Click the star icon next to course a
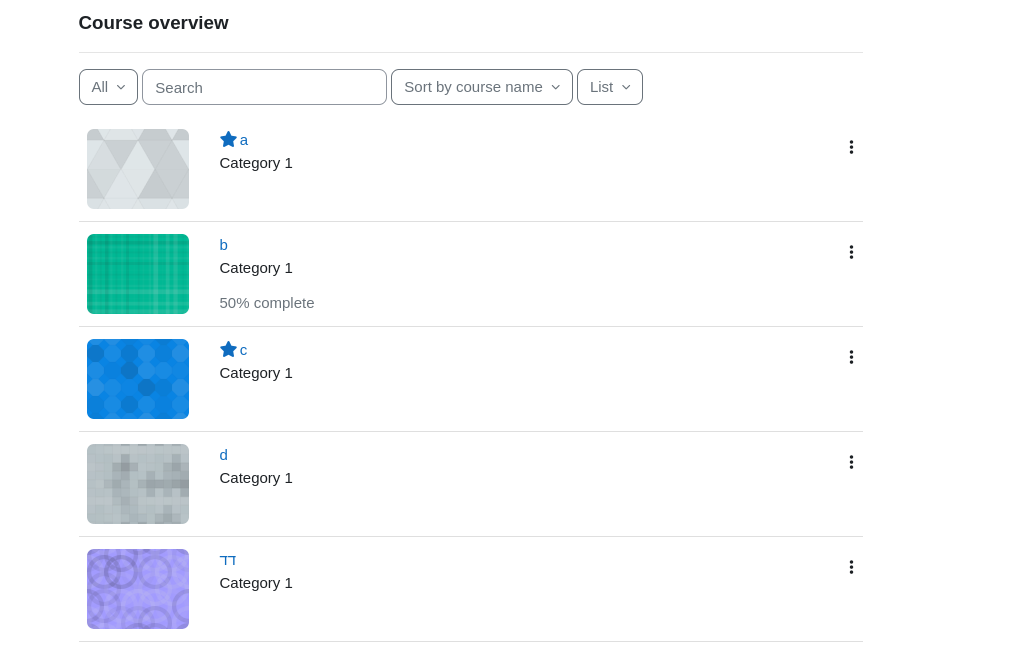 pyautogui.click(x=228, y=140)
